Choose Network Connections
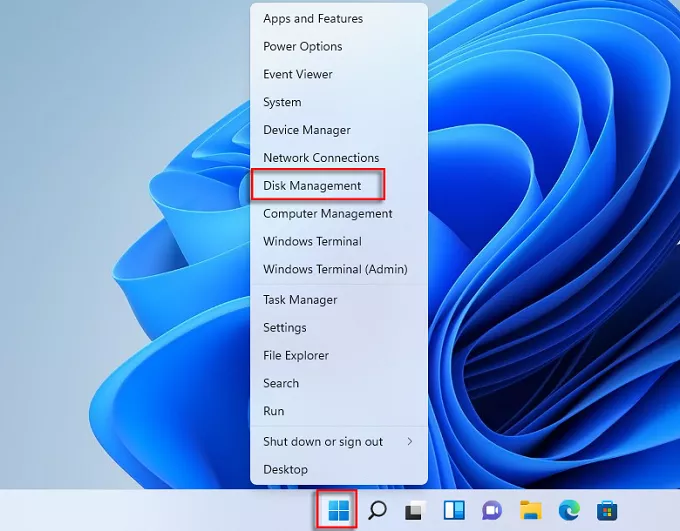This screenshot has height=531, width=680. pyautogui.click(x=321, y=158)
